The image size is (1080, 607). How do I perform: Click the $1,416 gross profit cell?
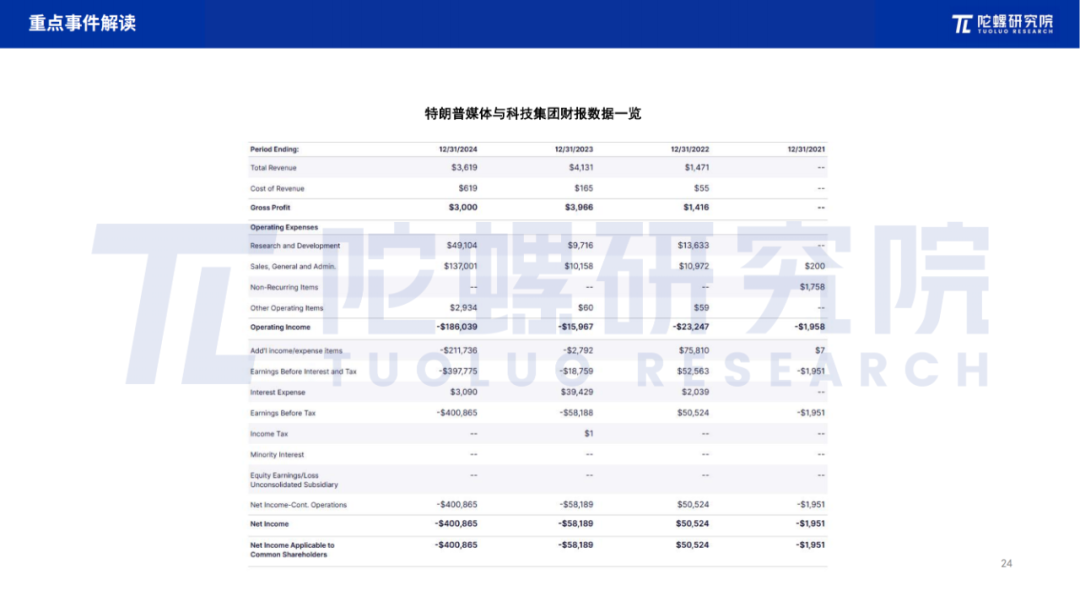[696, 207]
